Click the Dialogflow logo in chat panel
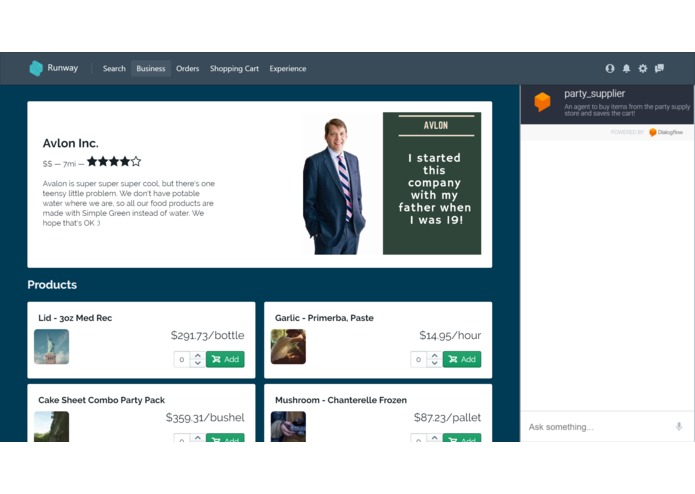 point(666,132)
